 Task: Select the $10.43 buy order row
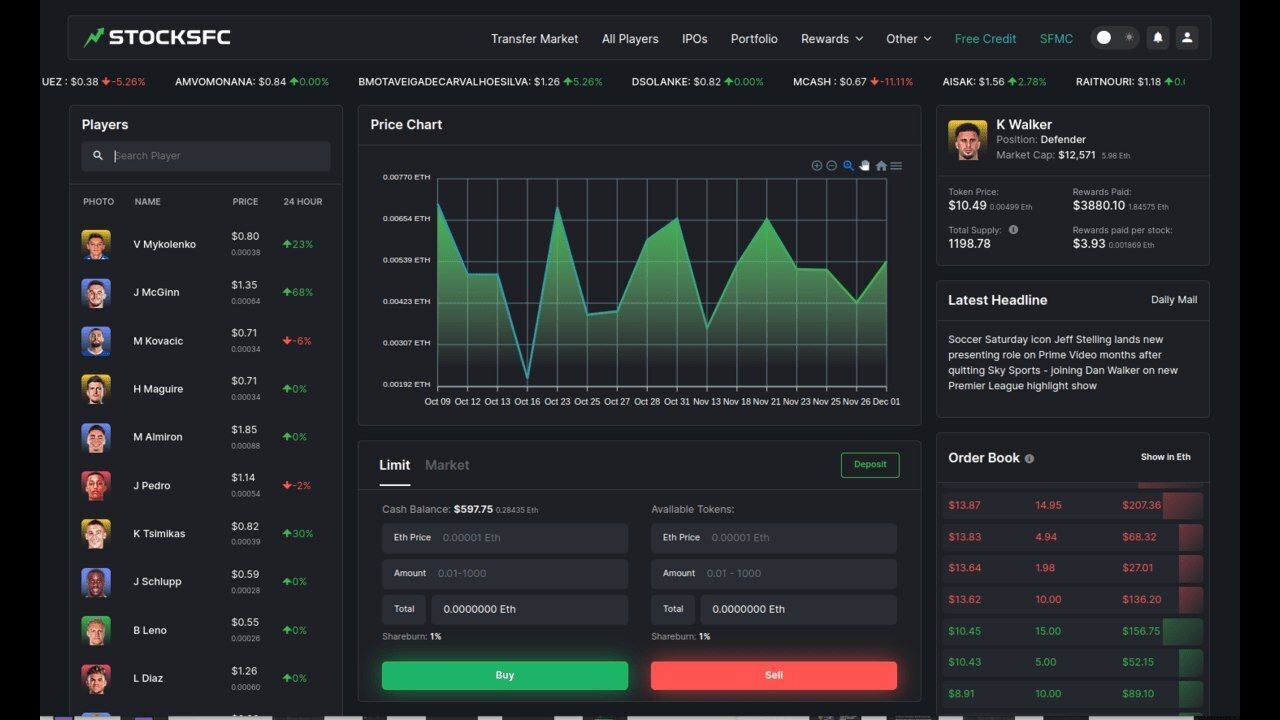pos(1073,662)
